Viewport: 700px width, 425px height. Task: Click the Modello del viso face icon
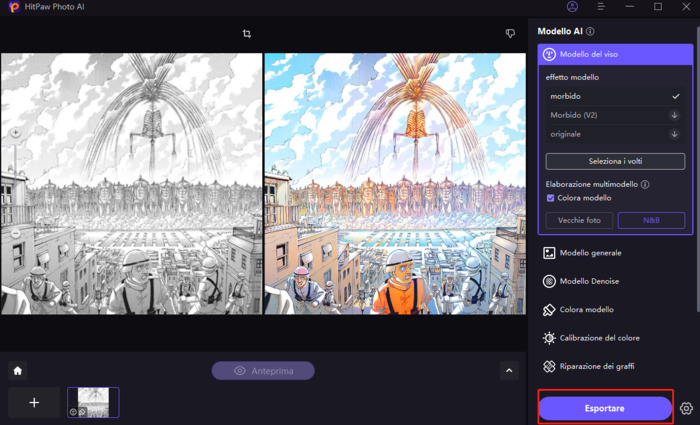click(549, 54)
